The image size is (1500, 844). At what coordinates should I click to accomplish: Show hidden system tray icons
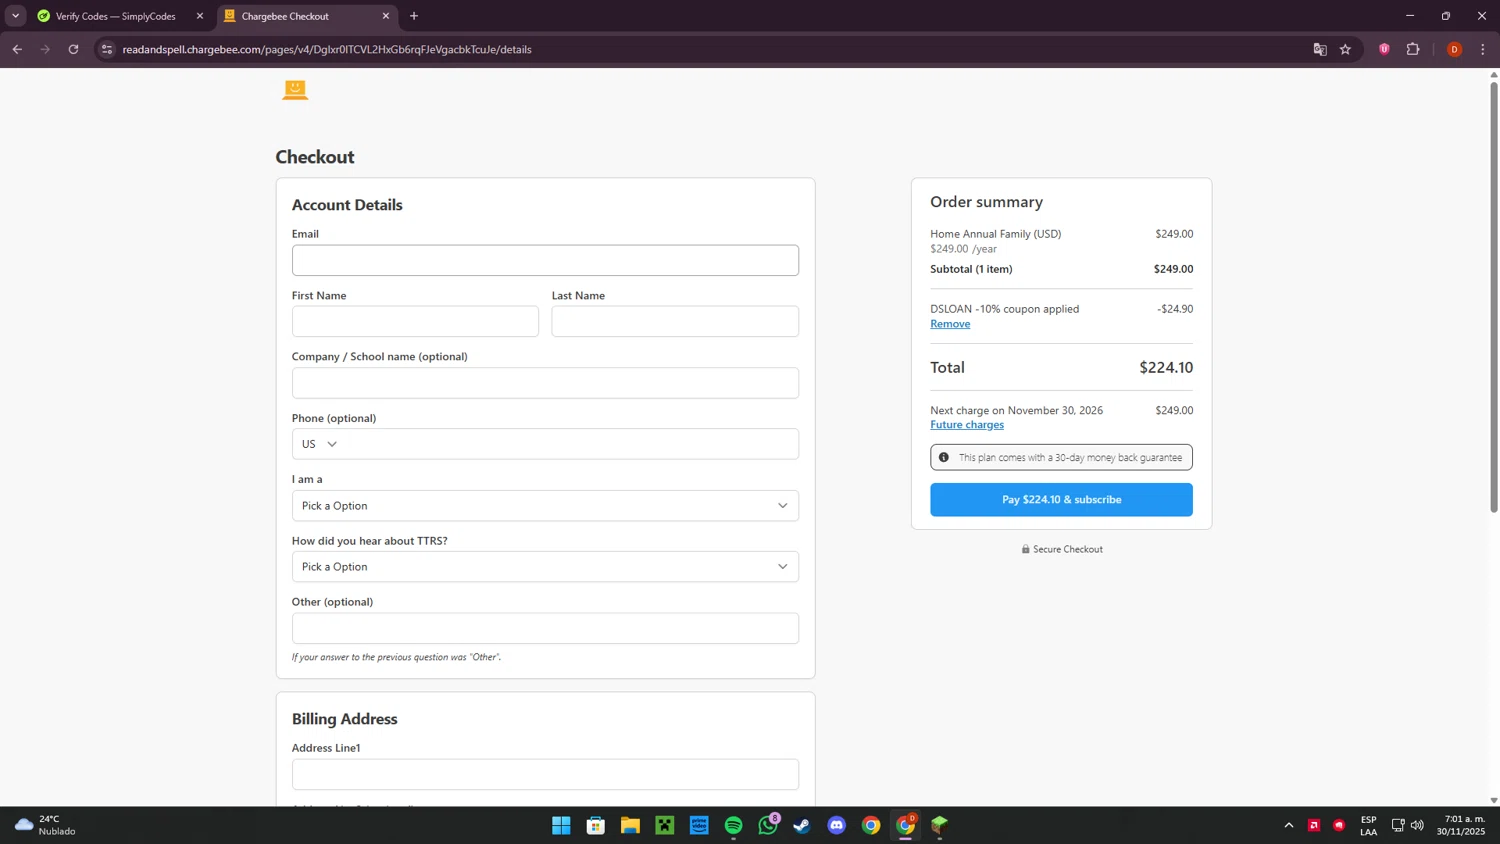pyautogui.click(x=1289, y=825)
